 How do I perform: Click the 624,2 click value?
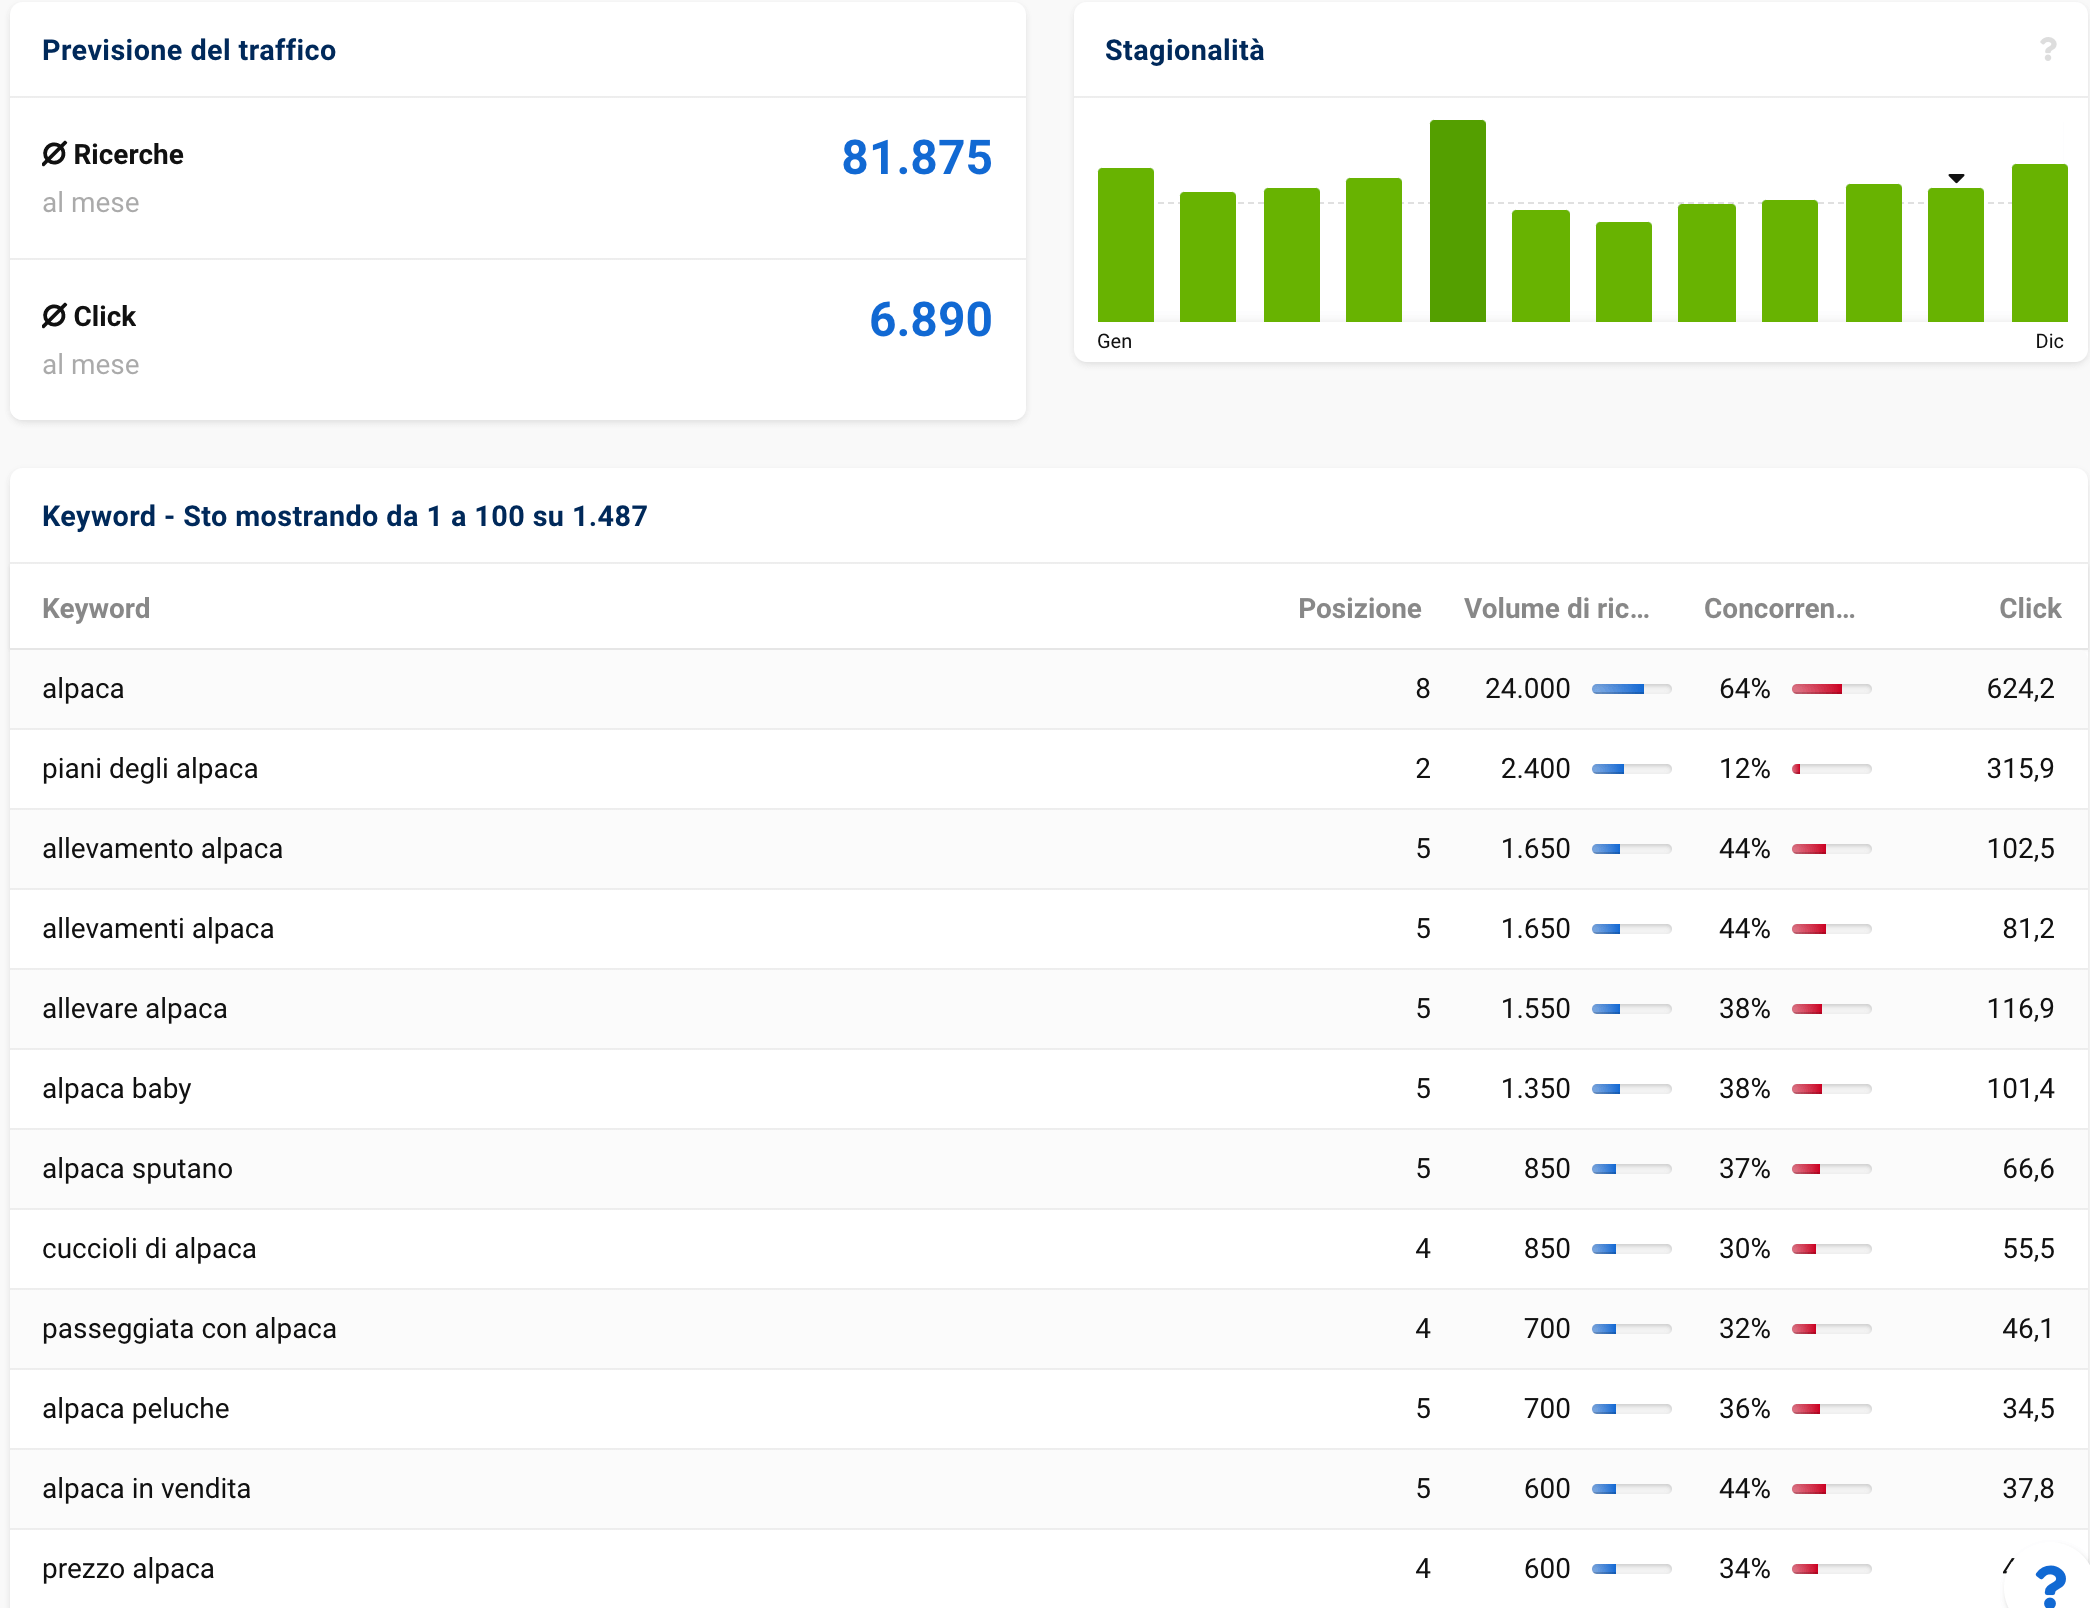click(x=2020, y=689)
